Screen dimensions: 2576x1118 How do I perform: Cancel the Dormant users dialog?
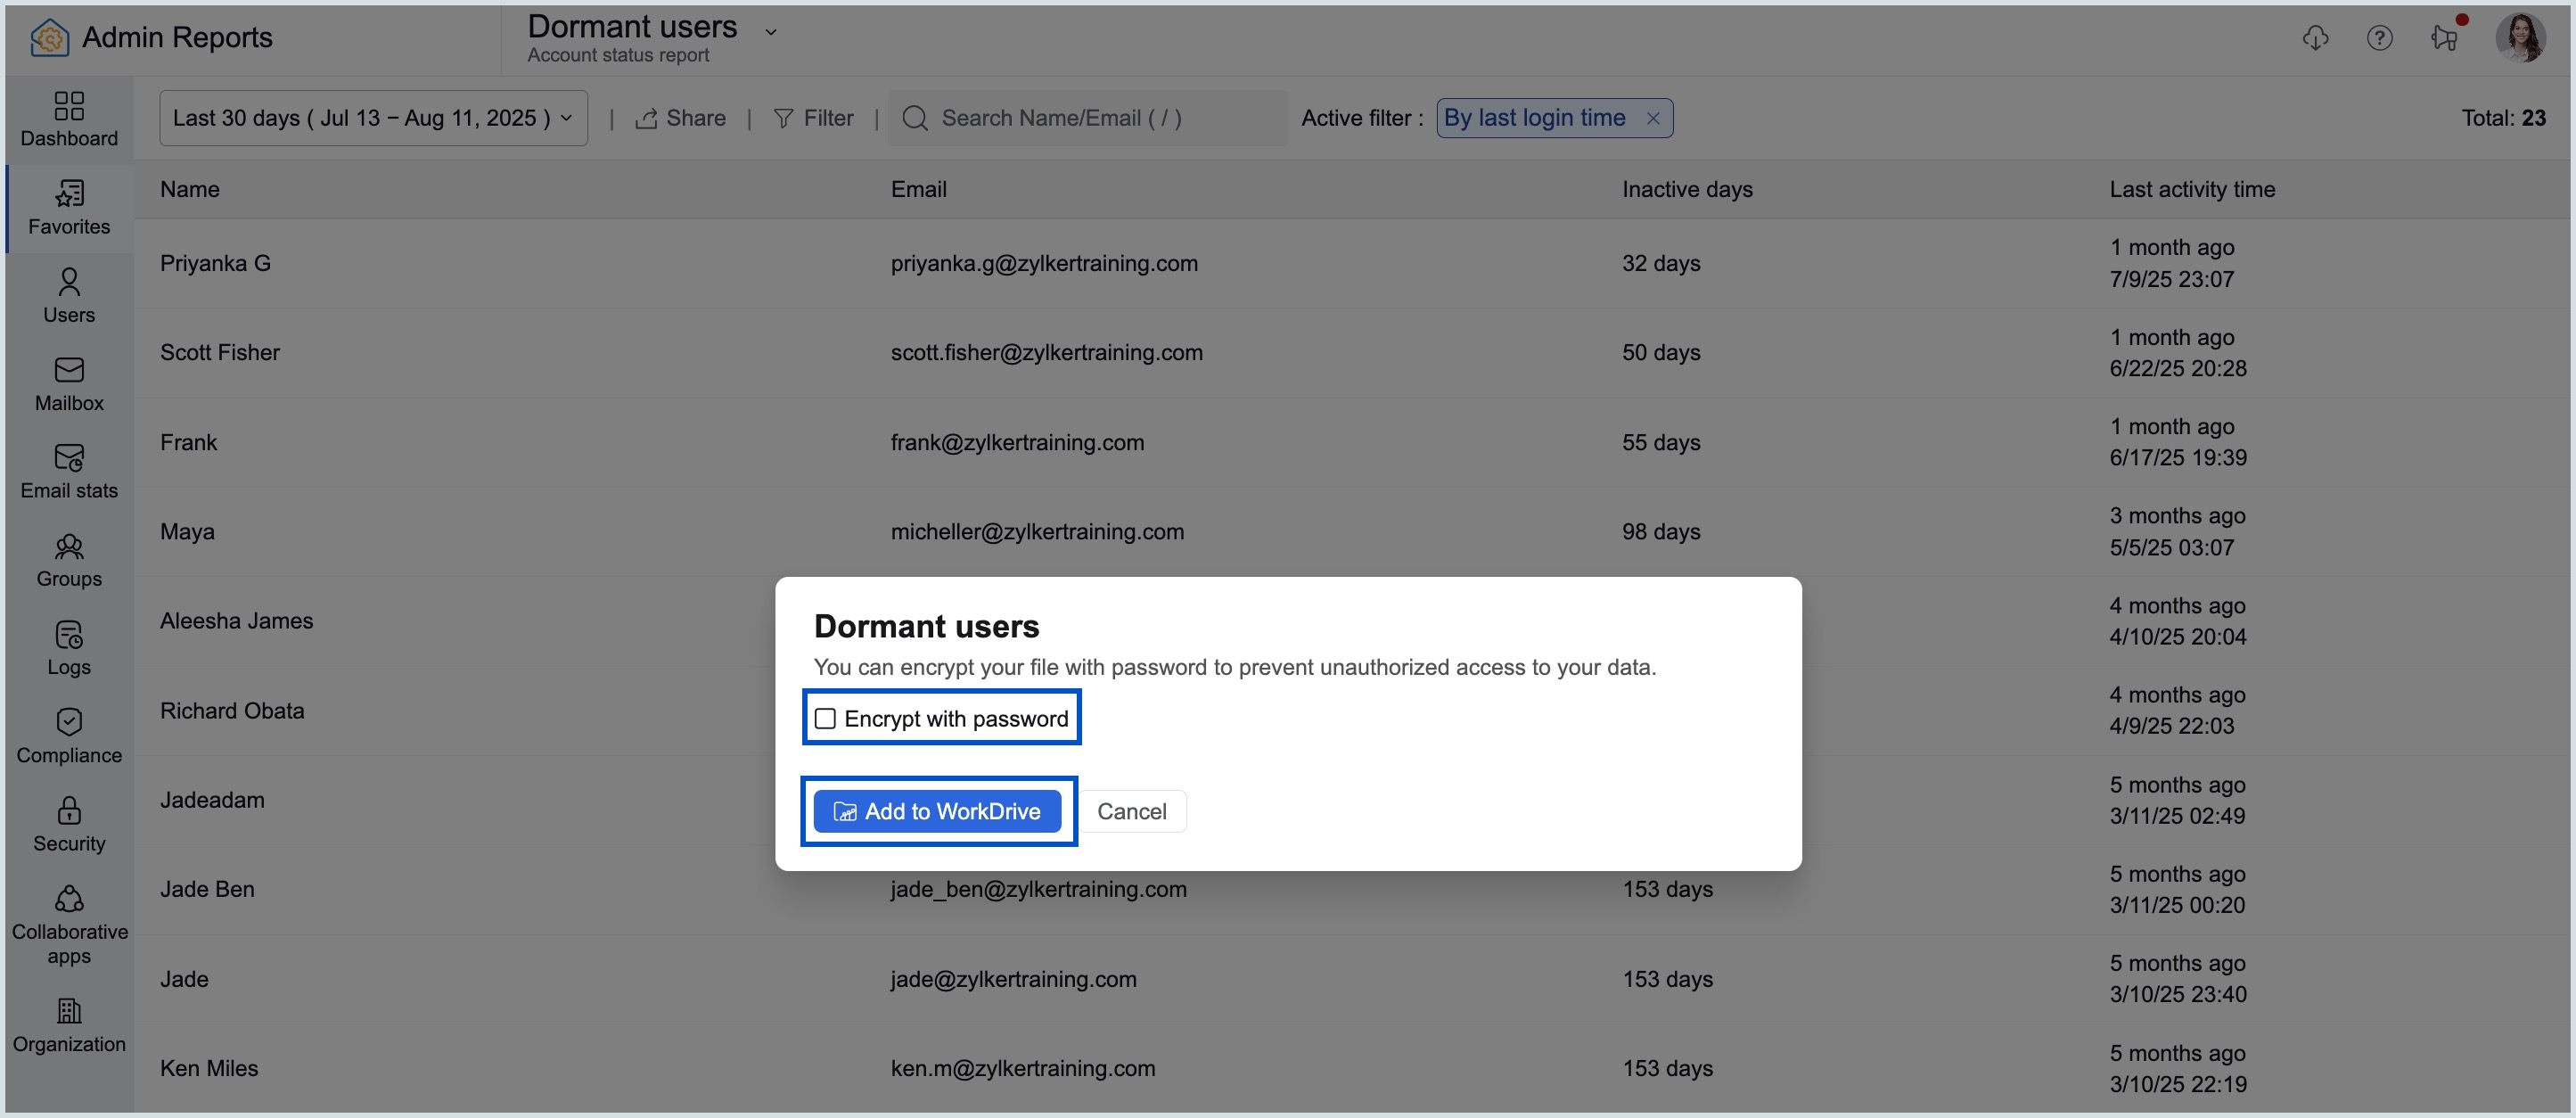(x=1131, y=811)
